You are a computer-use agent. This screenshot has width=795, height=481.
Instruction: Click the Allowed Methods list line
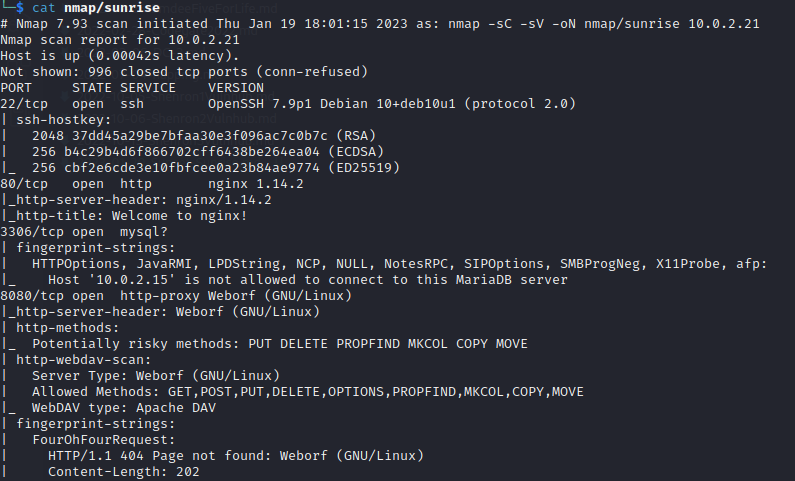308,392
